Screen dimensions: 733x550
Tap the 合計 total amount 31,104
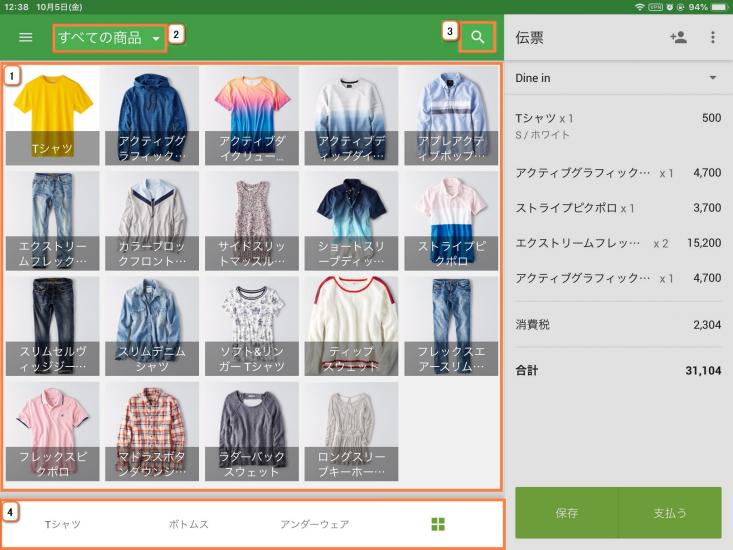pyautogui.click(x=703, y=371)
